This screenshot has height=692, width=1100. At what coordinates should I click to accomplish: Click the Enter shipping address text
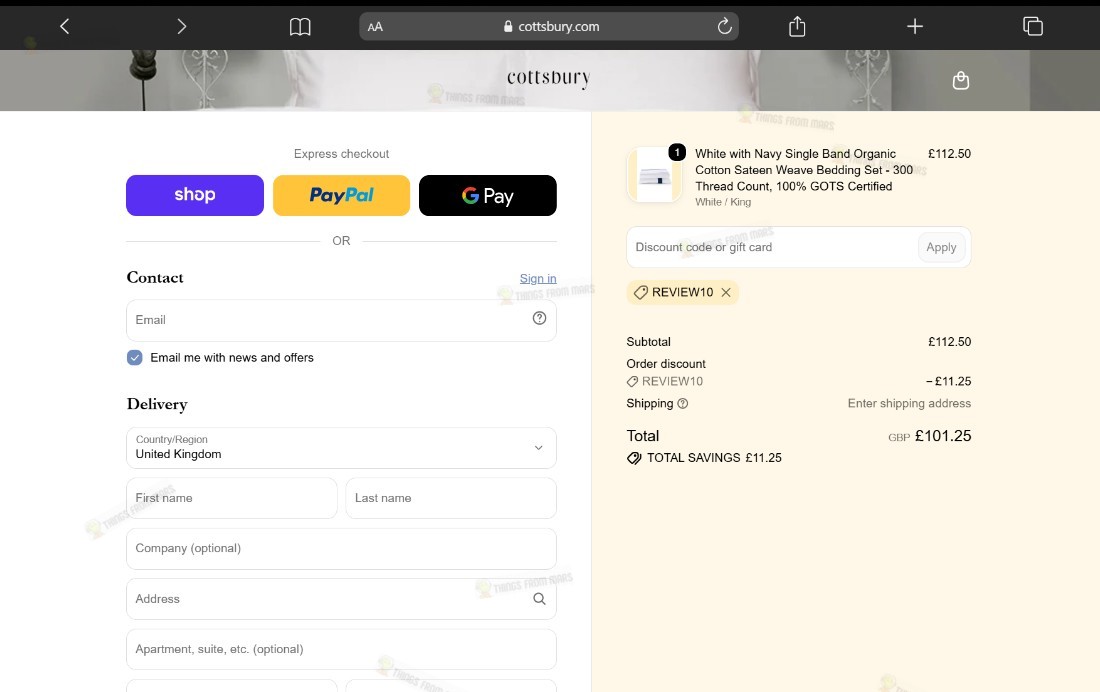909,404
